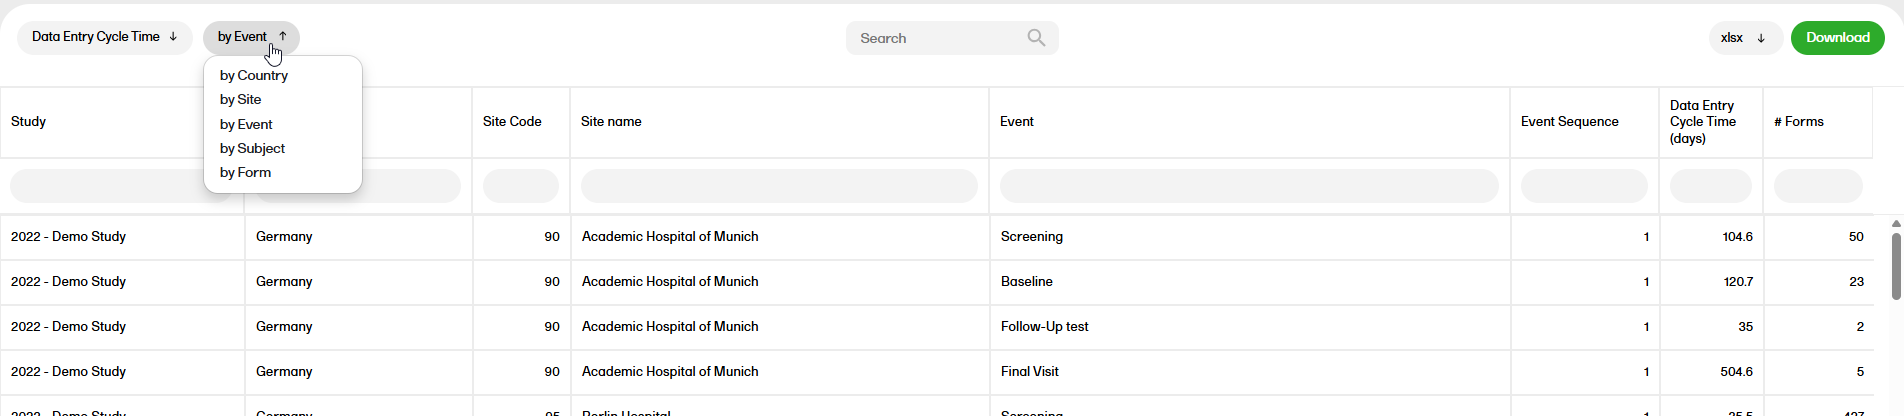1904x416 pixels.
Task: Select by Subject grouping option
Action: (253, 148)
